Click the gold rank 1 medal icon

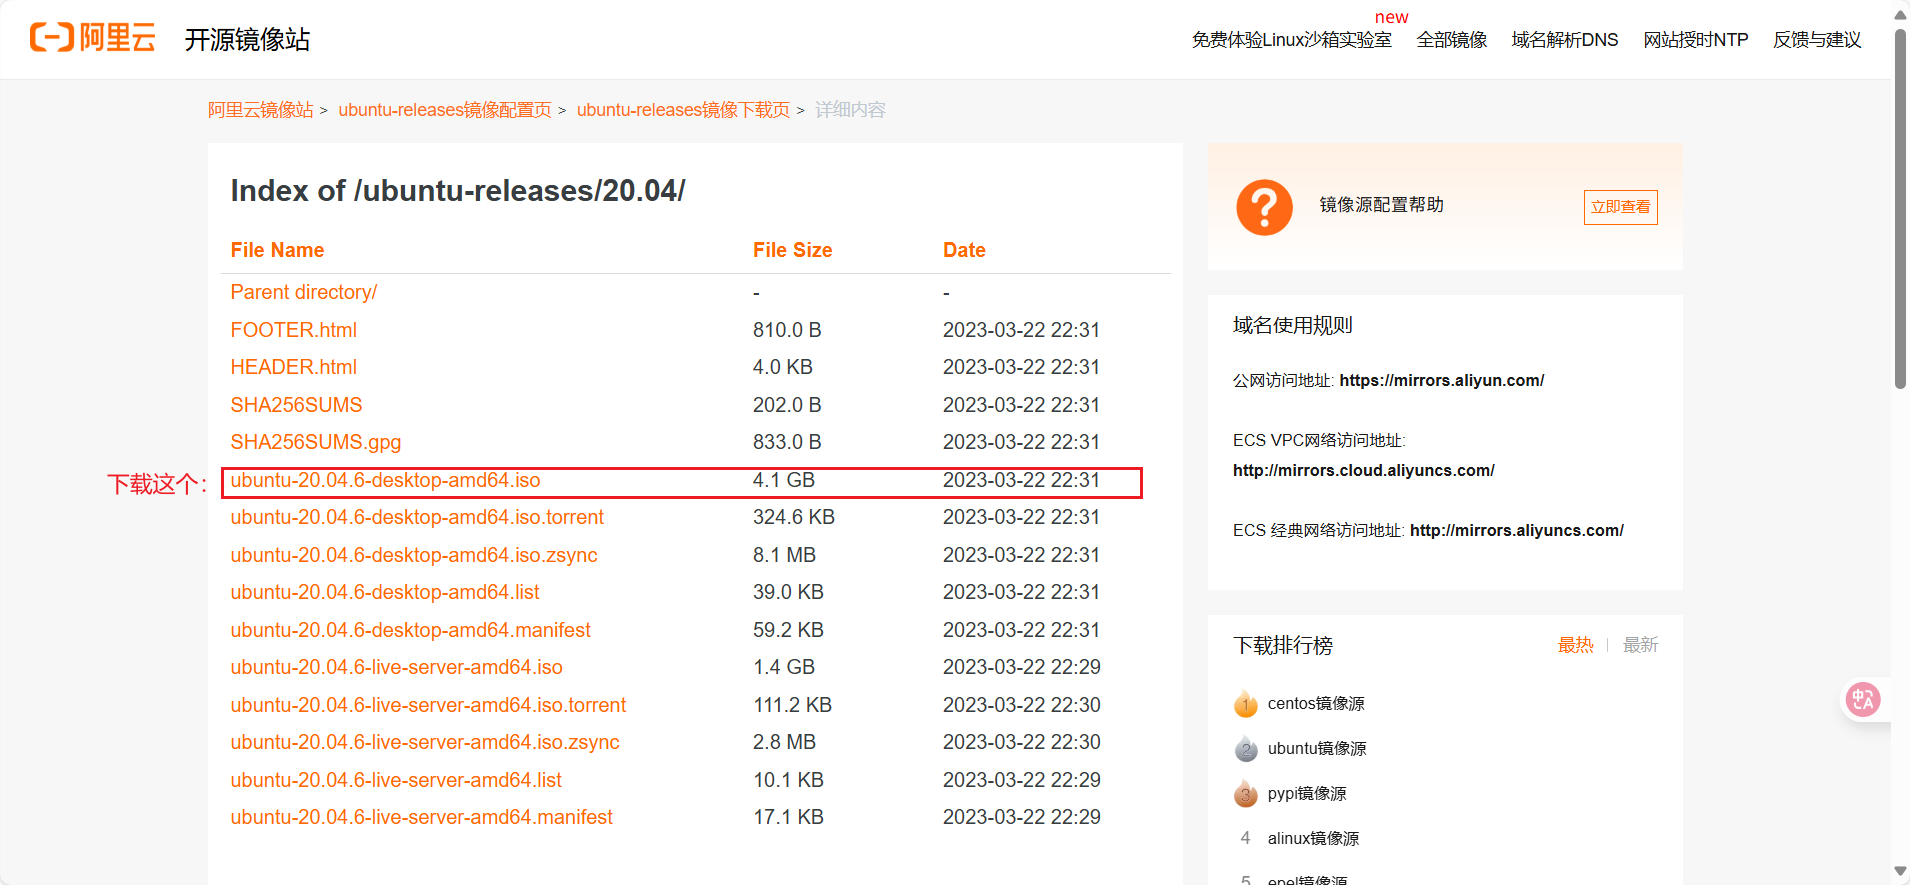coord(1245,704)
